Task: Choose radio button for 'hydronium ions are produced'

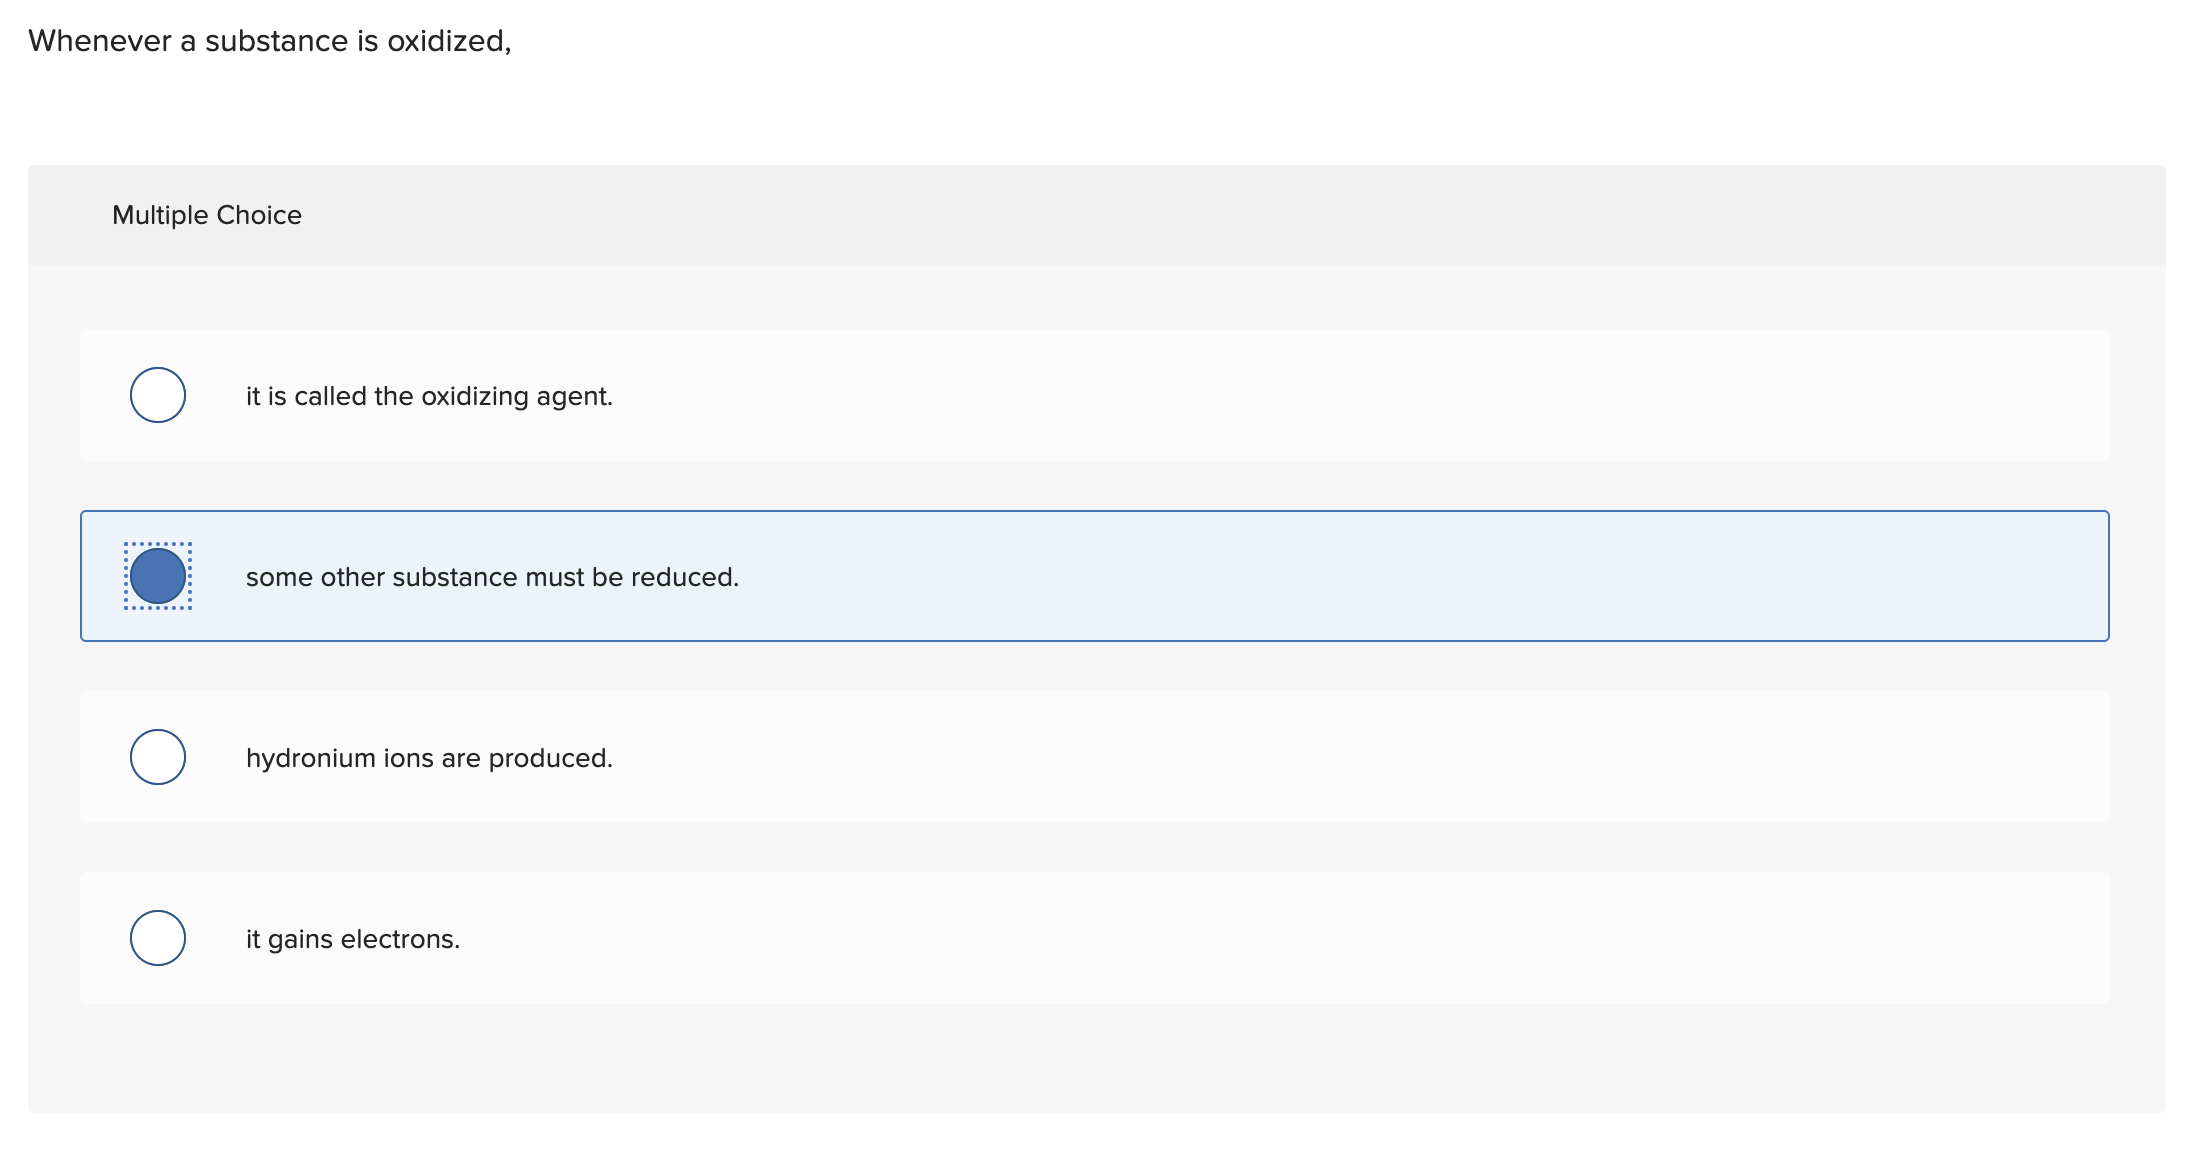Action: pyautogui.click(x=158, y=757)
